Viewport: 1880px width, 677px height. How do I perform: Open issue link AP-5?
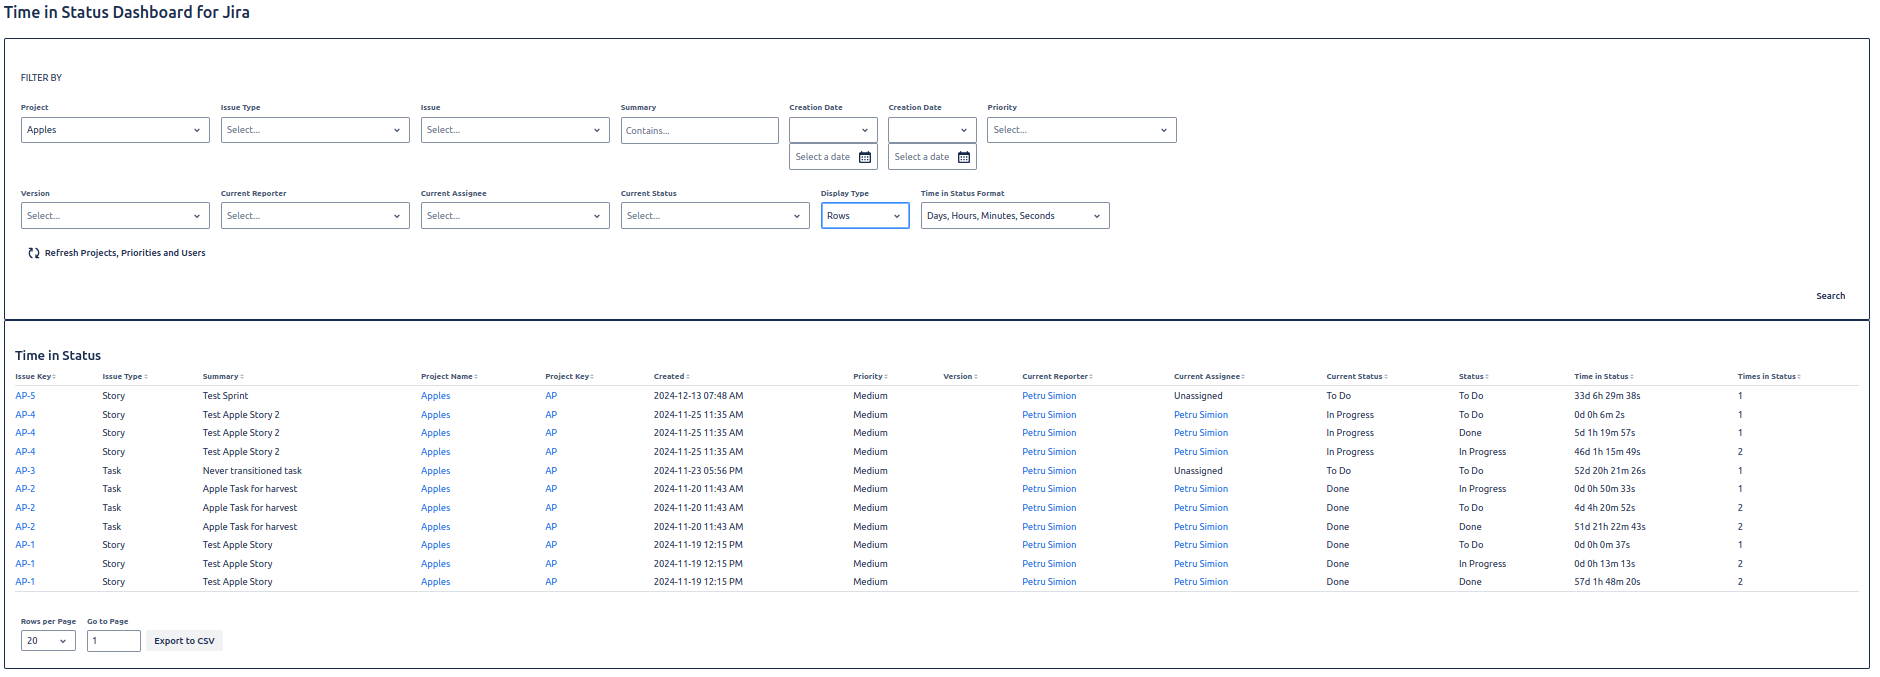25,396
